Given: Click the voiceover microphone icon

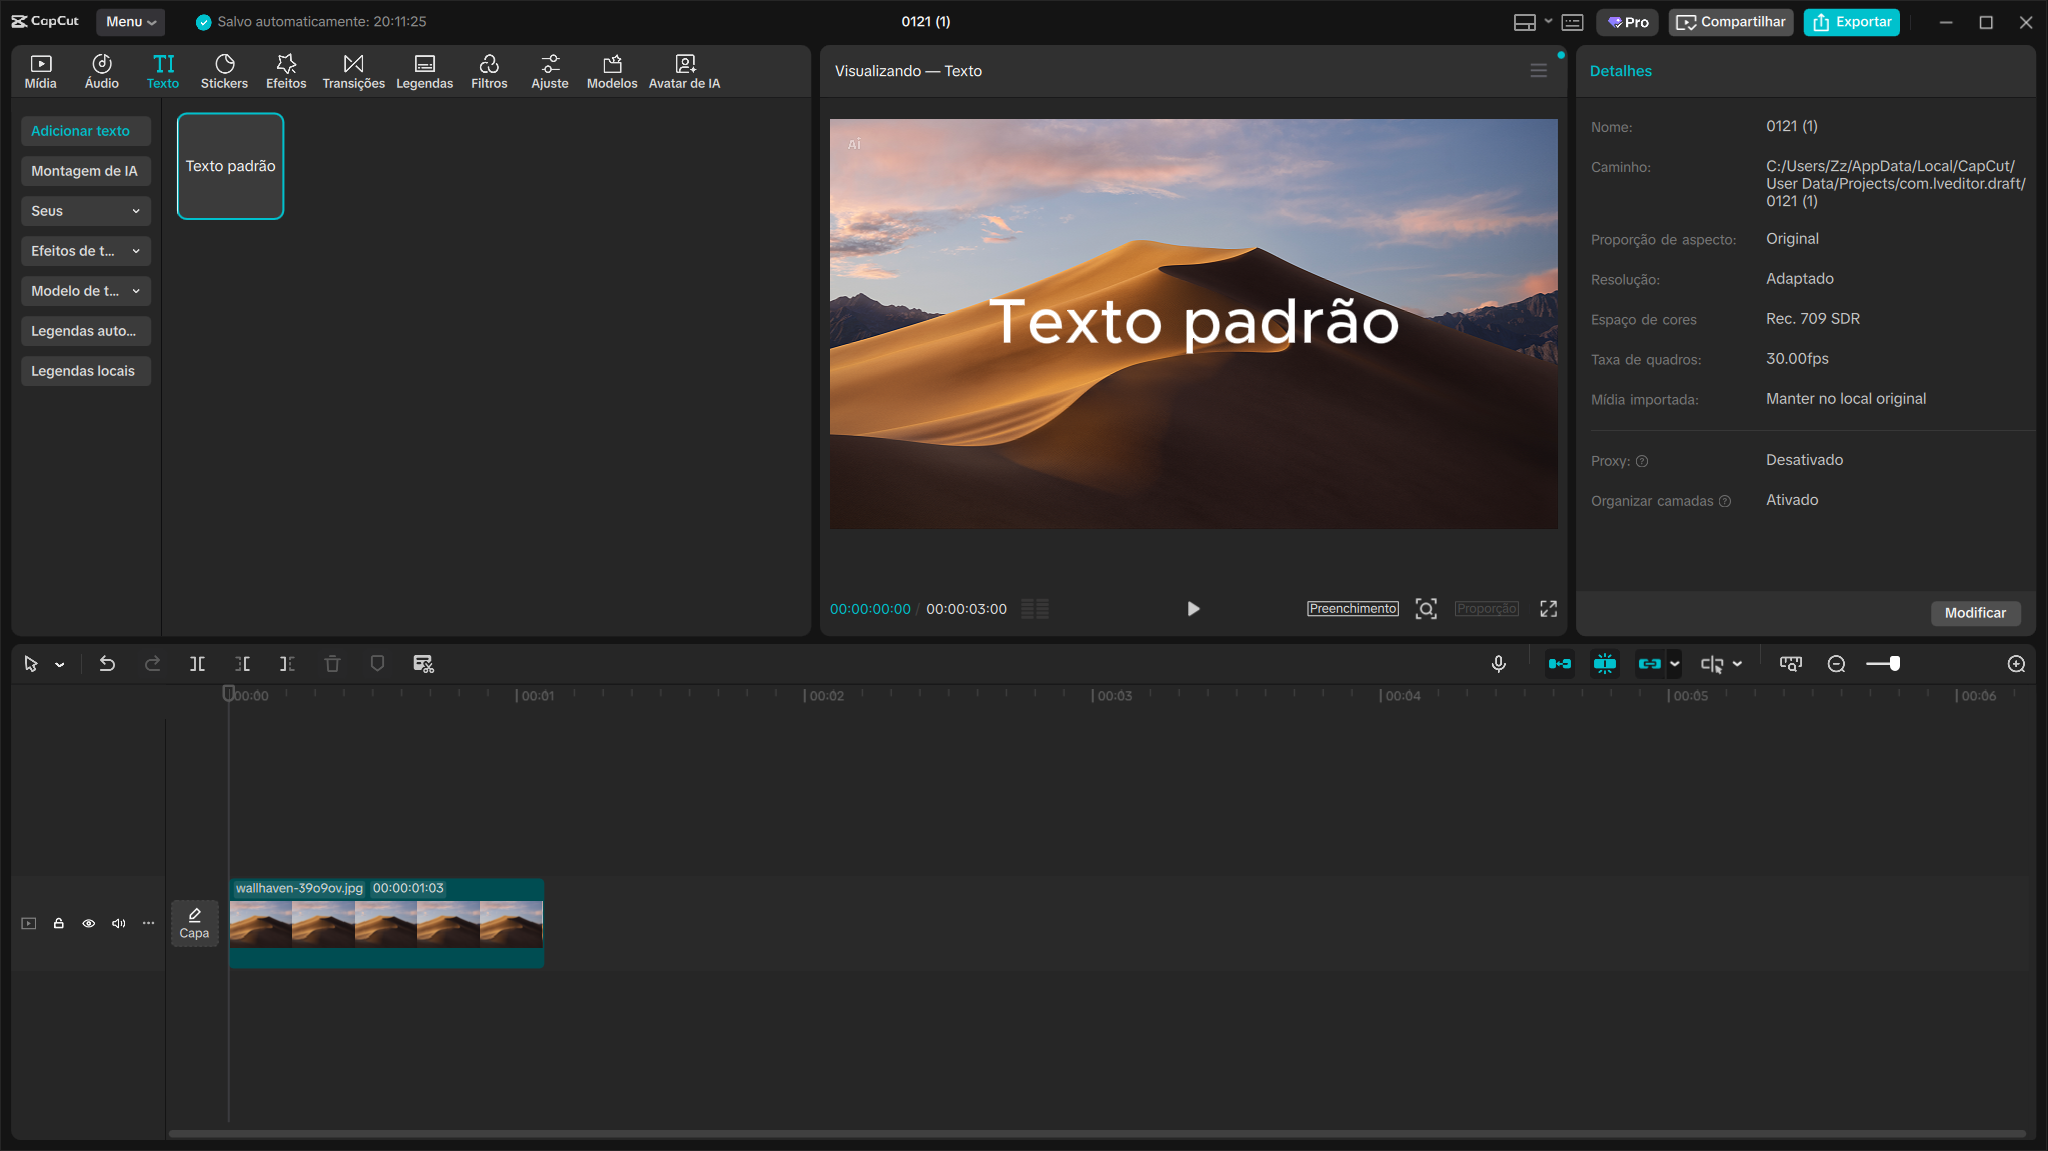Looking at the screenshot, I should click(x=1498, y=663).
